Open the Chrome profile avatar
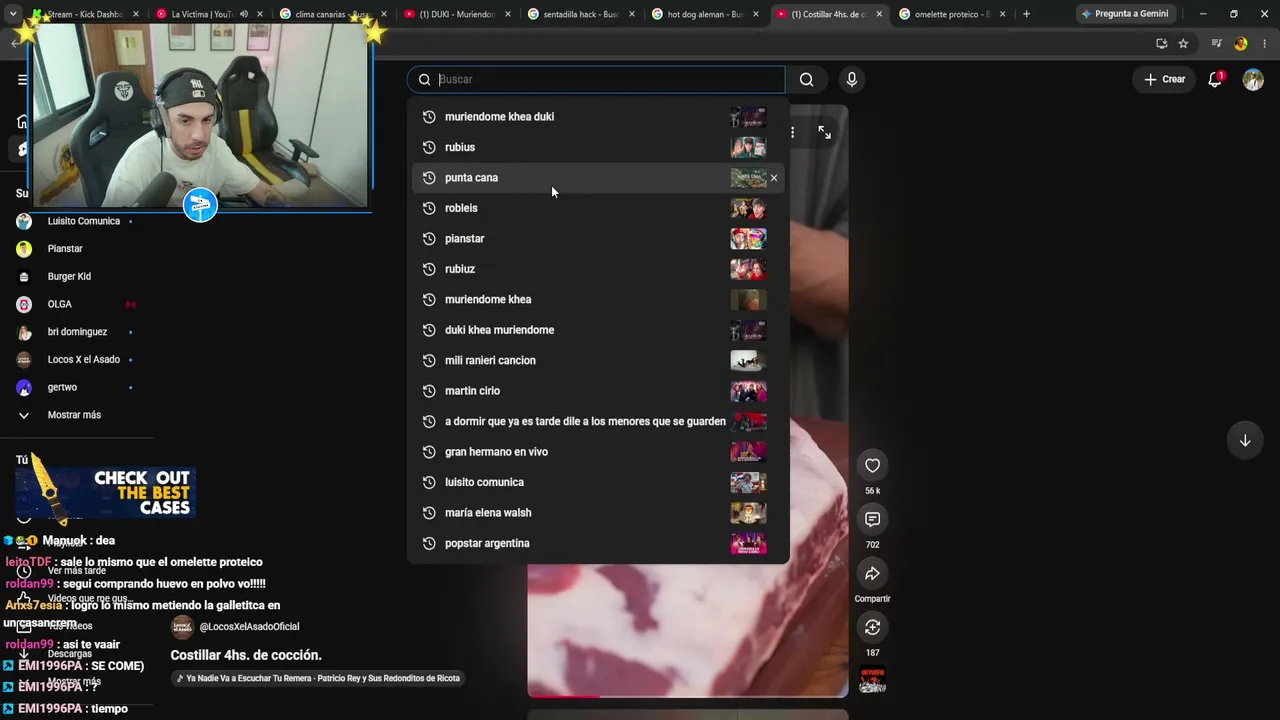 [x=1241, y=43]
